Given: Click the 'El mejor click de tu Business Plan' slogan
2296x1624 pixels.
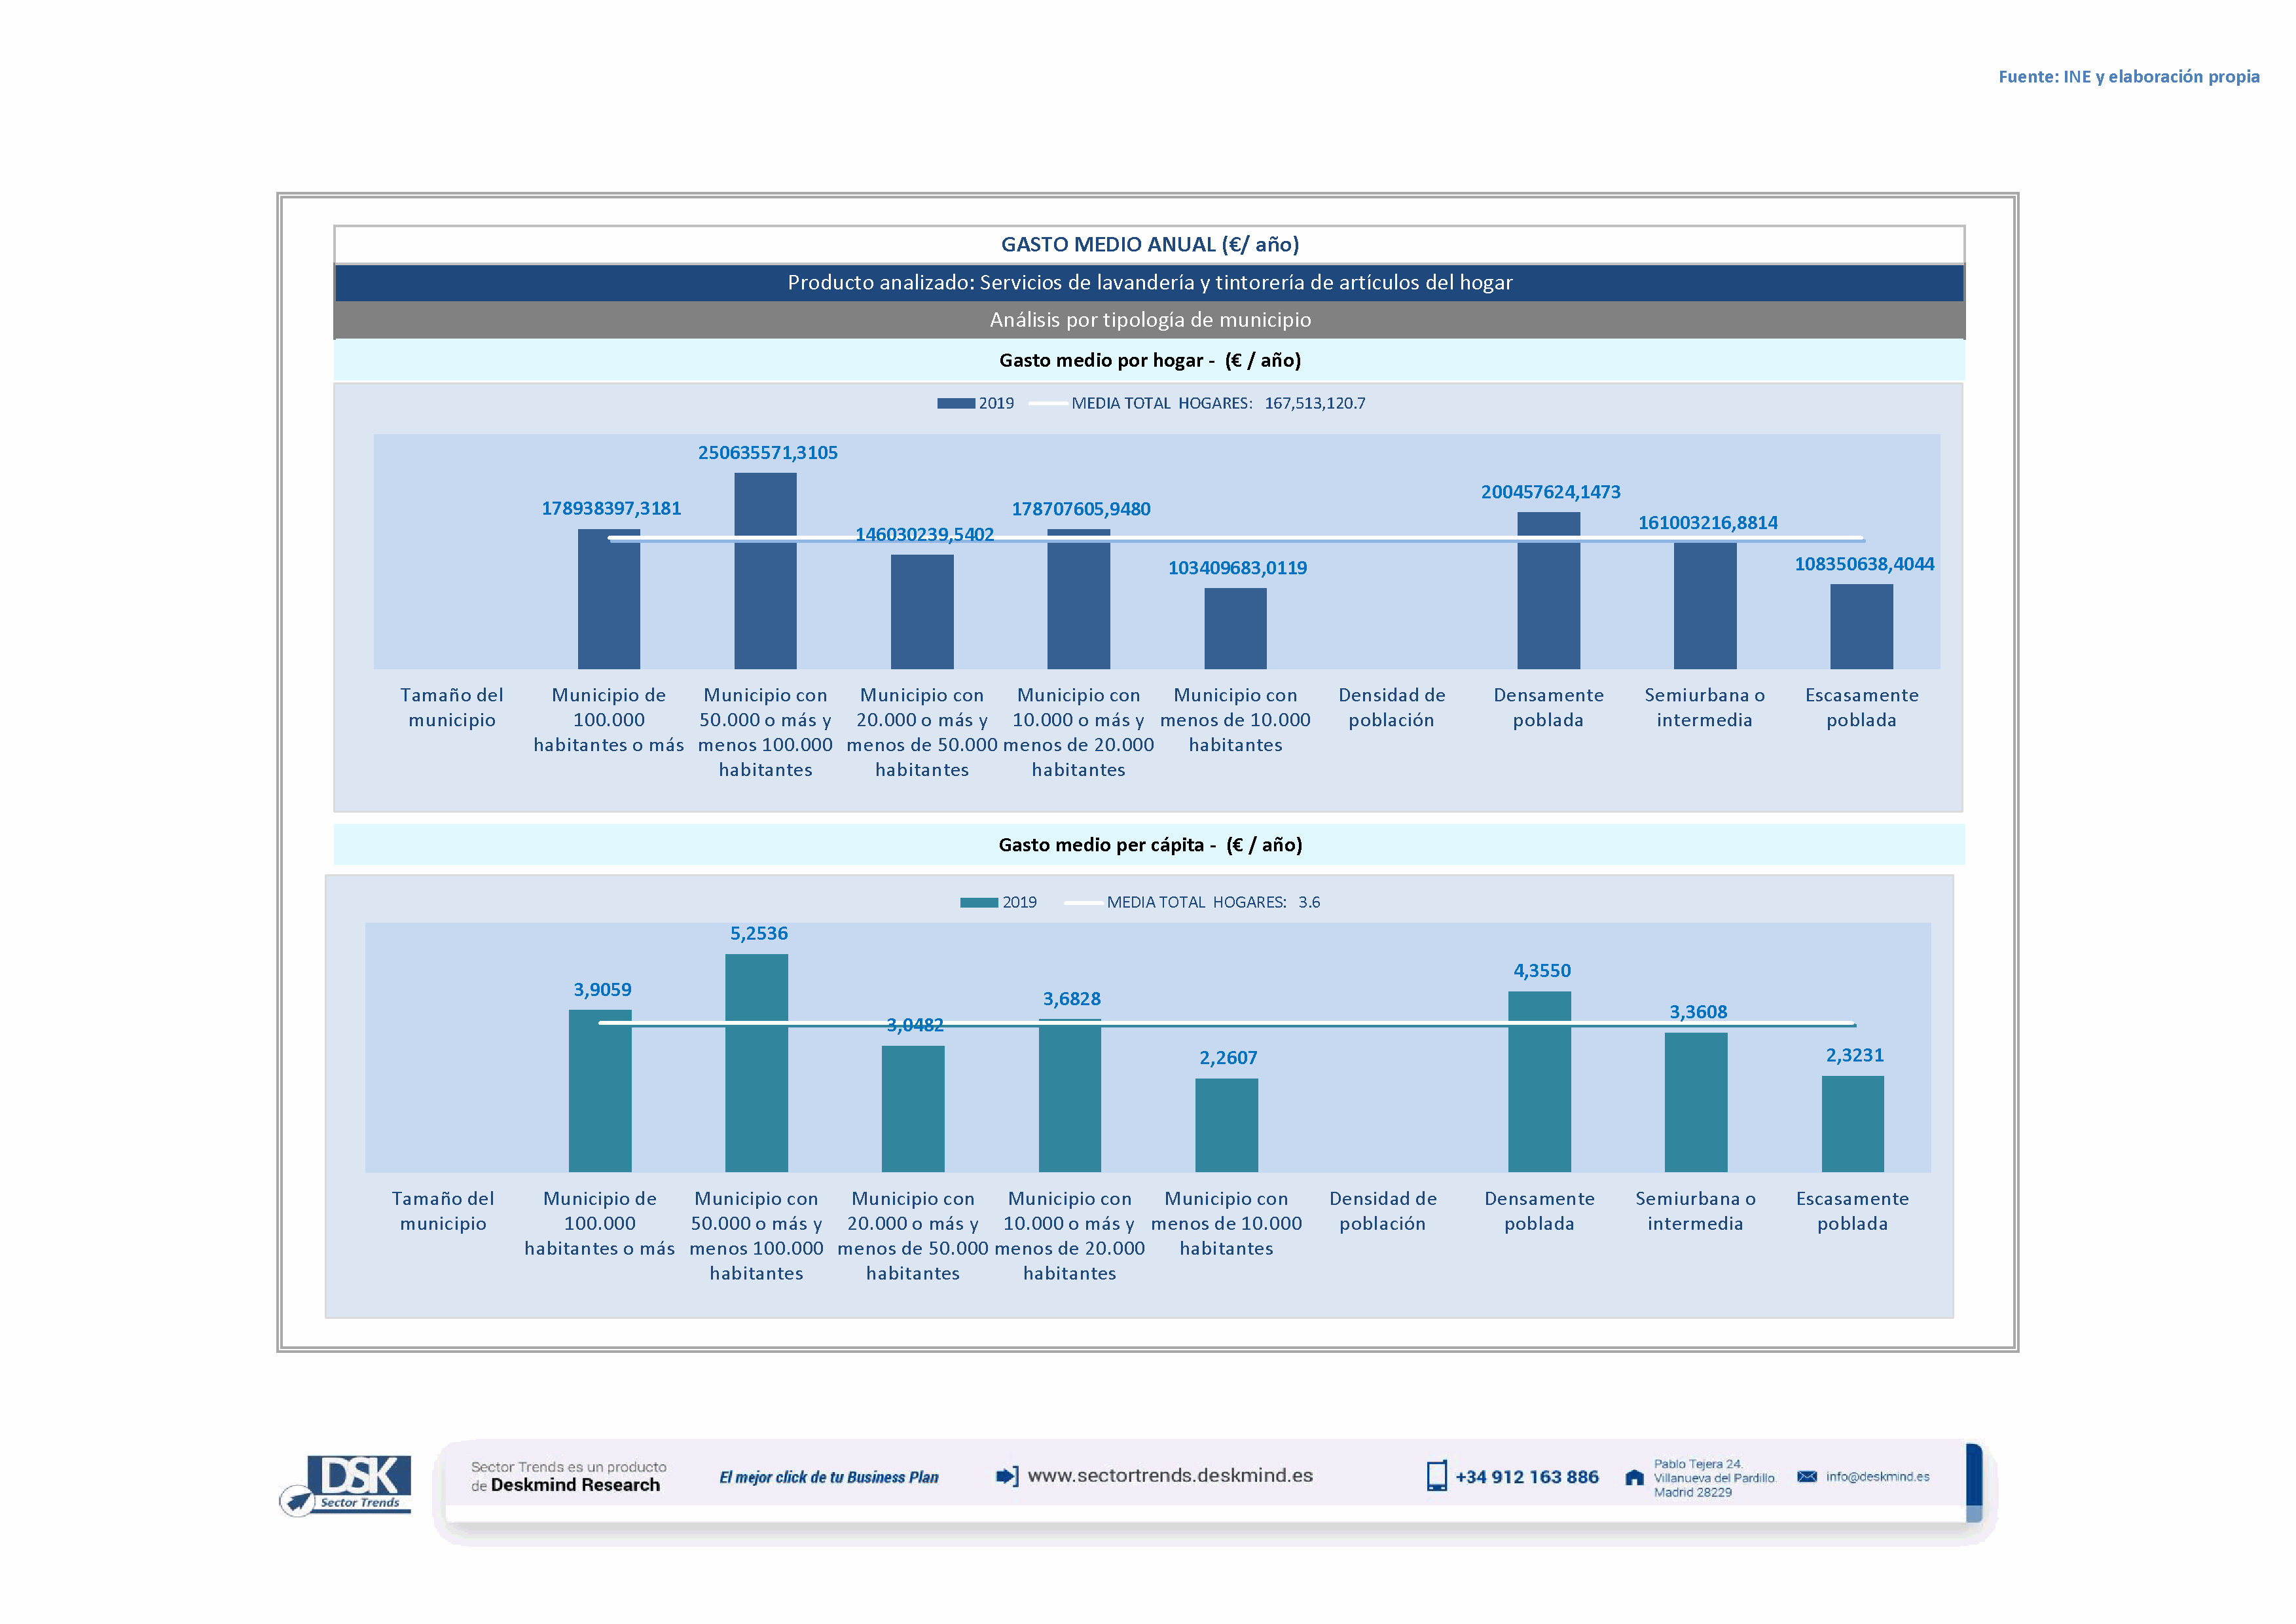Looking at the screenshot, I should [x=829, y=1478].
